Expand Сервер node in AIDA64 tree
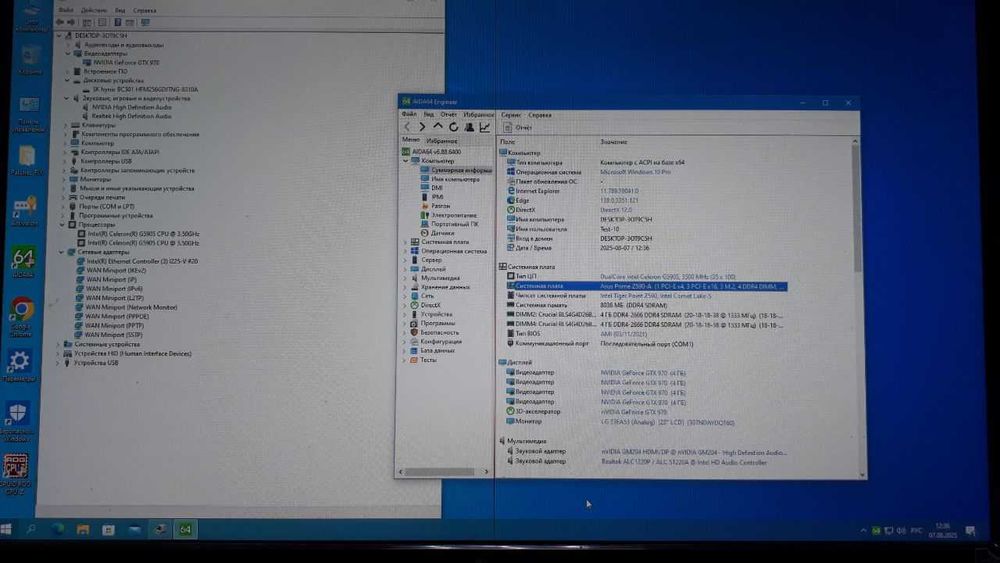The height and width of the screenshot is (563, 1000). click(406, 260)
